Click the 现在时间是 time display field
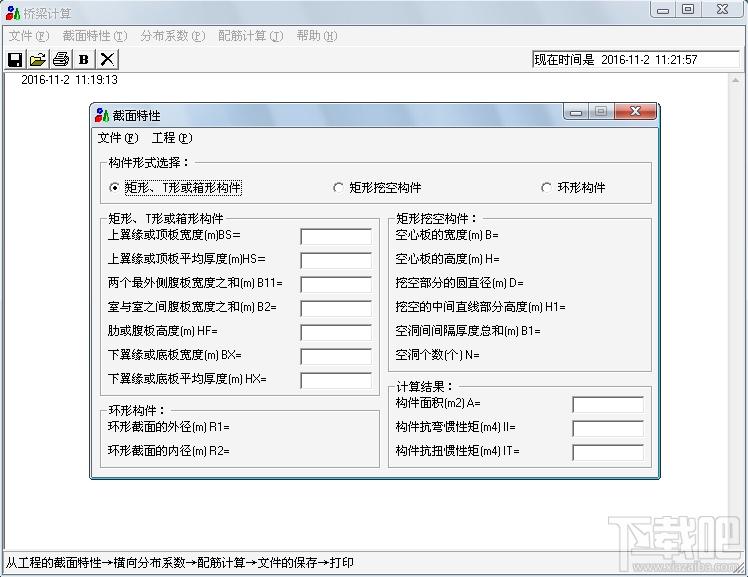 [x=636, y=60]
